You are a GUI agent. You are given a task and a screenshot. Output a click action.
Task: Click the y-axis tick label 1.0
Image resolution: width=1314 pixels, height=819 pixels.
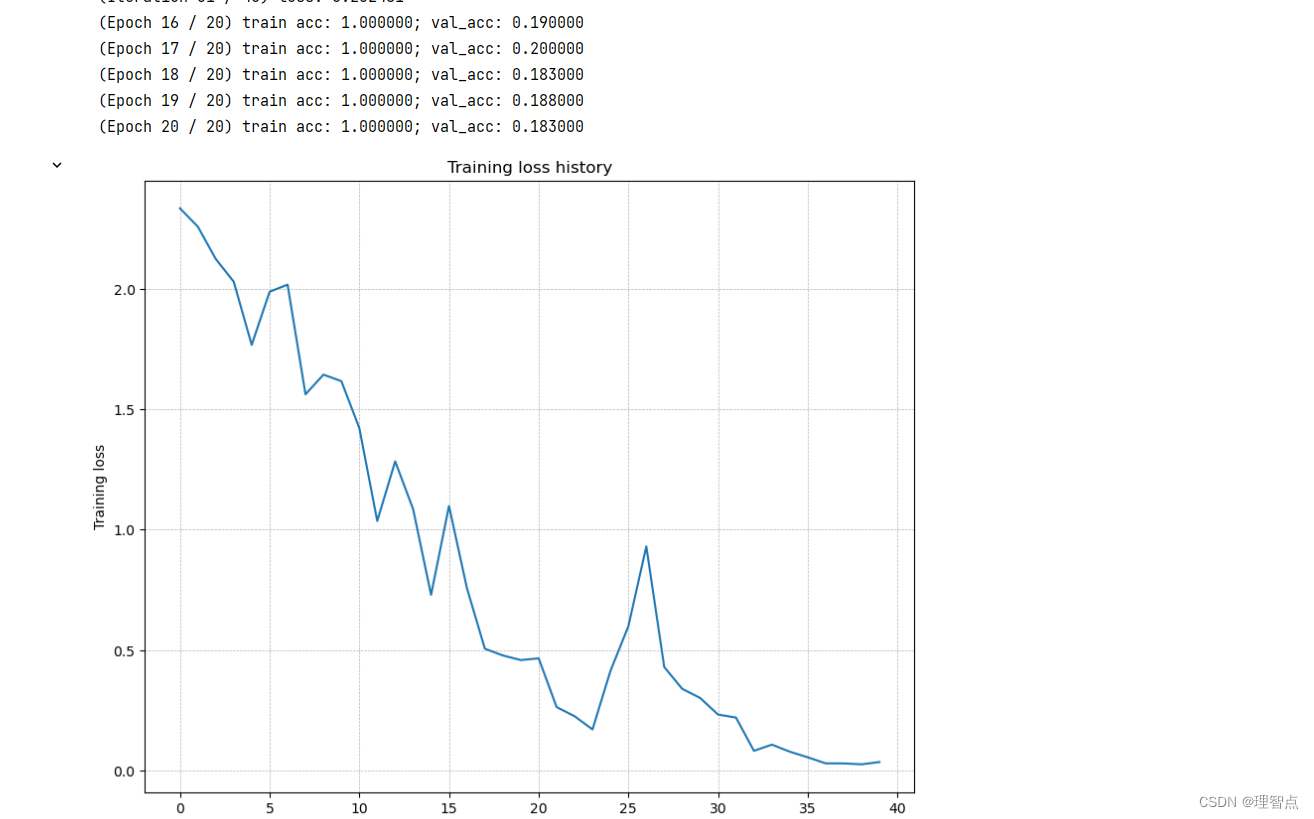tap(125, 530)
